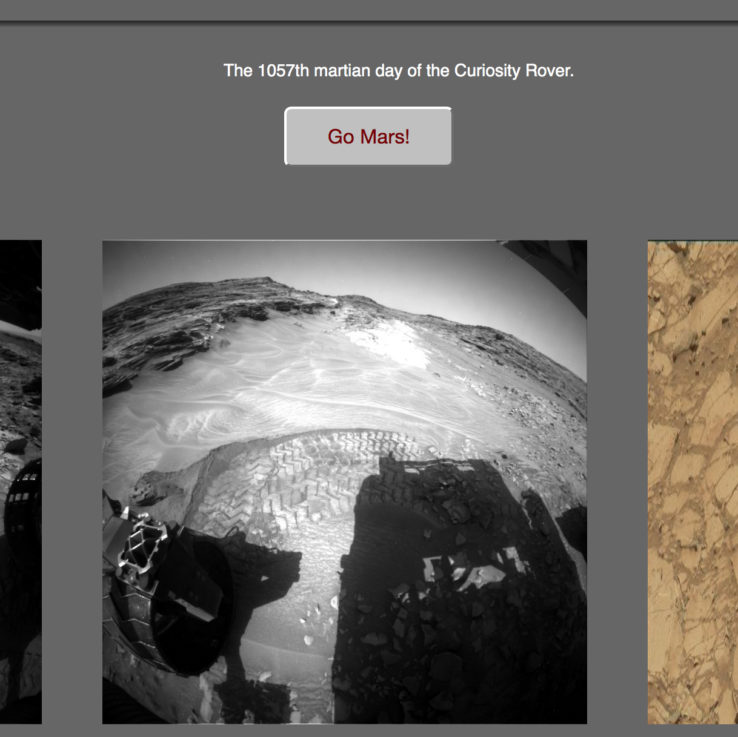Select the '1057th martian day' caption text
This screenshot has width=738, height=737.
click(x=398, y=71)
